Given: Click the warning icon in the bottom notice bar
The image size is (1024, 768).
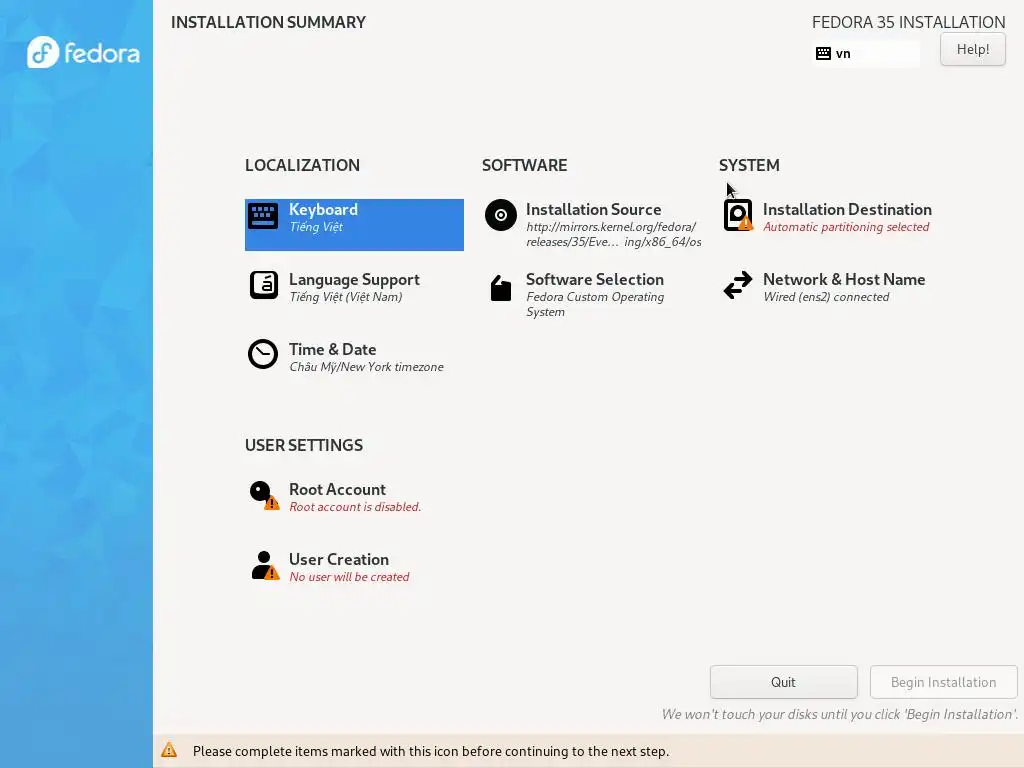Looking at the screenshot, I should (x=169, y=750).
